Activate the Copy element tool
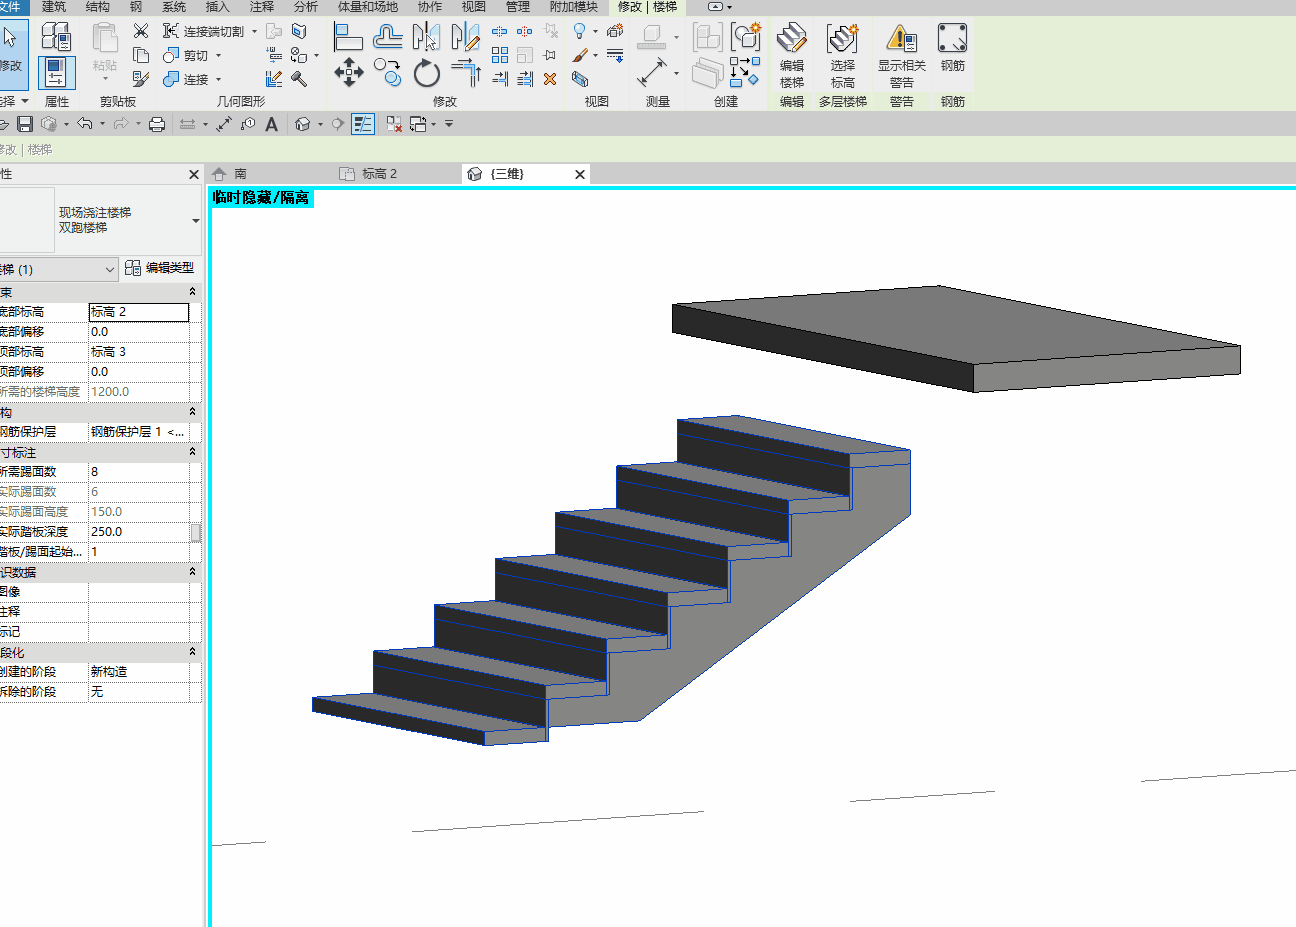Screen dimensions: 1296x927 pos(388,72)
